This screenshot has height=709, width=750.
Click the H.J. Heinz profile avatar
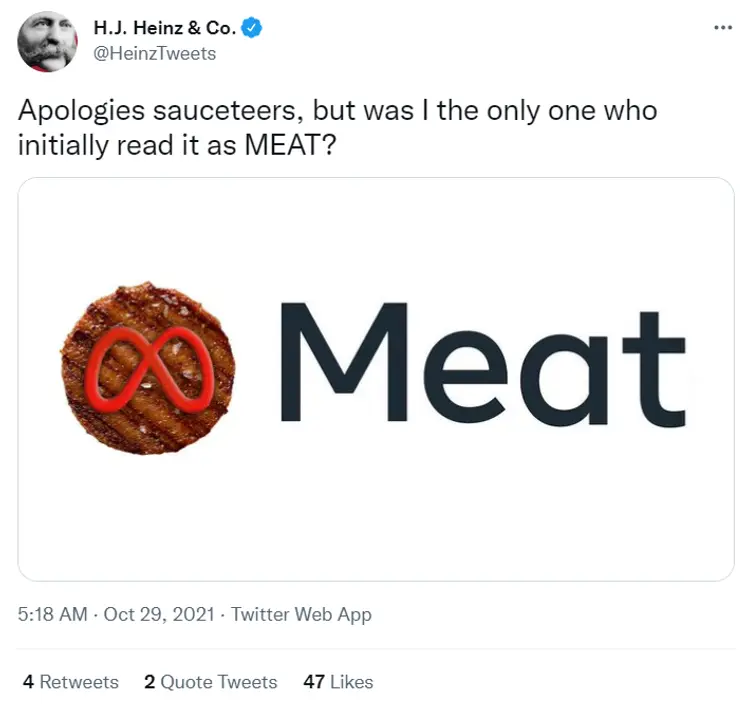(x=47, y=41)
